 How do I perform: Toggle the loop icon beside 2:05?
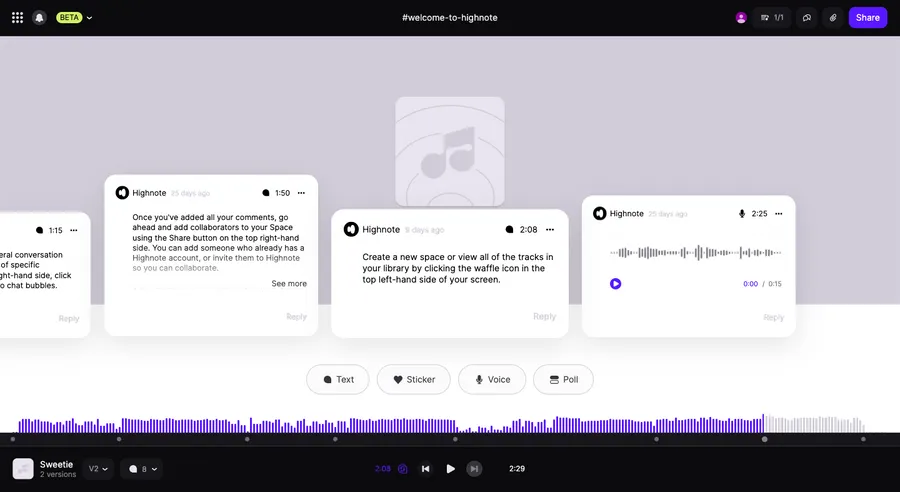coord(403,468)
